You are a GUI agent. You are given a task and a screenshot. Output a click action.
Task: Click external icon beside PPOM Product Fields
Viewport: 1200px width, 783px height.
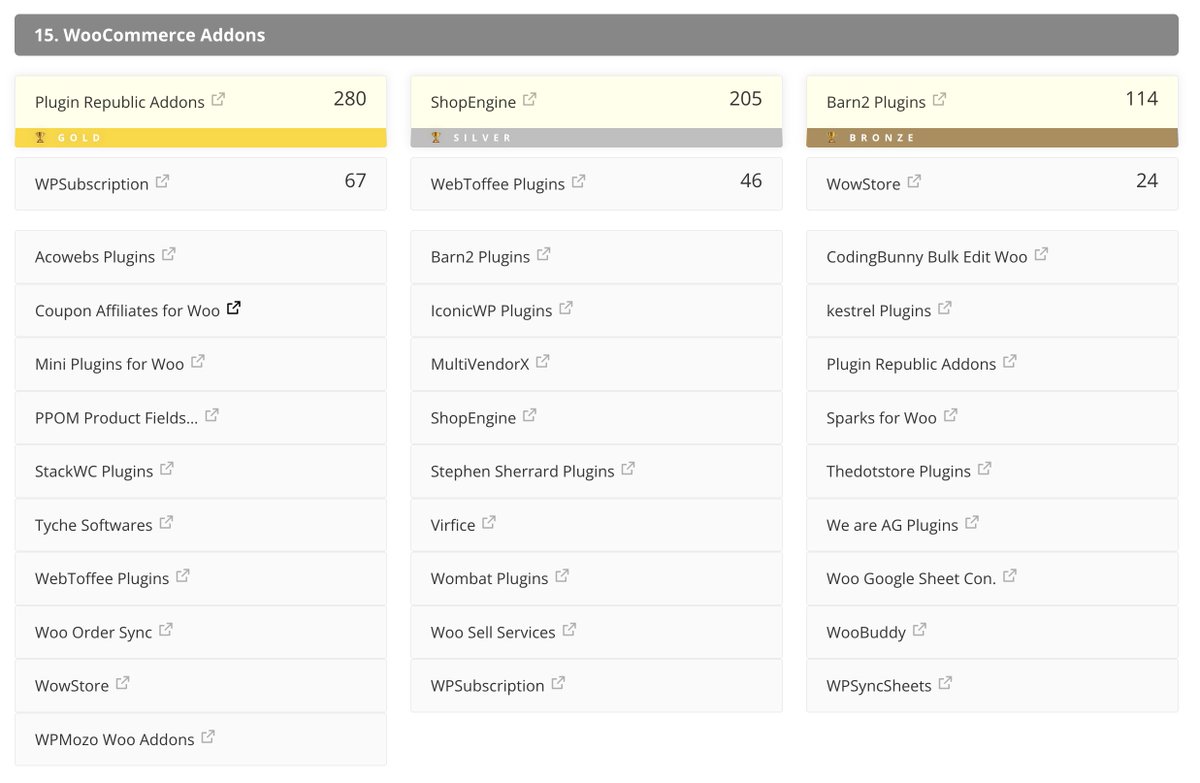212,416
